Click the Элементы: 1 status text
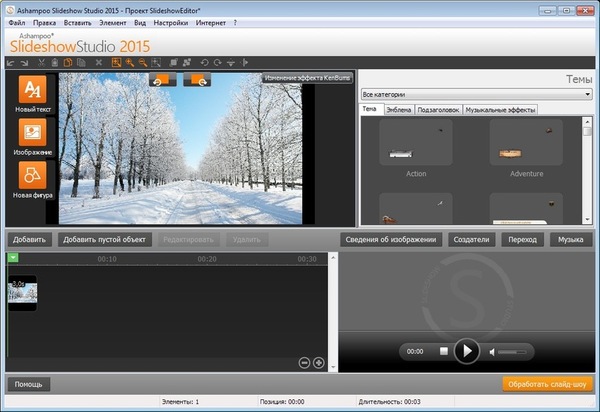The image size is (600, 412). pyautogui.click(x=180, y=402)
